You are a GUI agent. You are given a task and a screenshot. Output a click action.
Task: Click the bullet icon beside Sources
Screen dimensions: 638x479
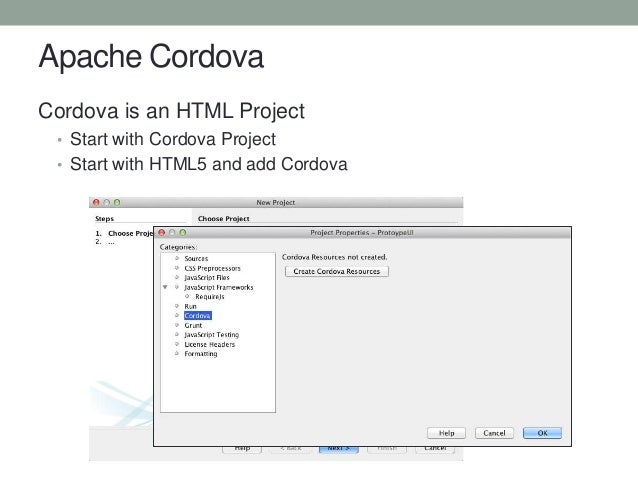pos(177,258)
